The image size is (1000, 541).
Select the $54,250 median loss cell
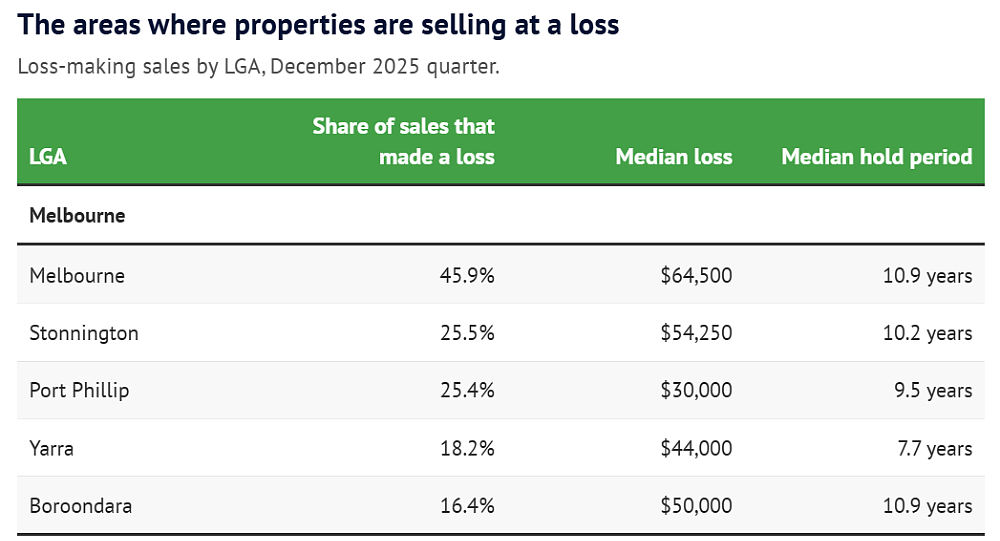point(696,333)
